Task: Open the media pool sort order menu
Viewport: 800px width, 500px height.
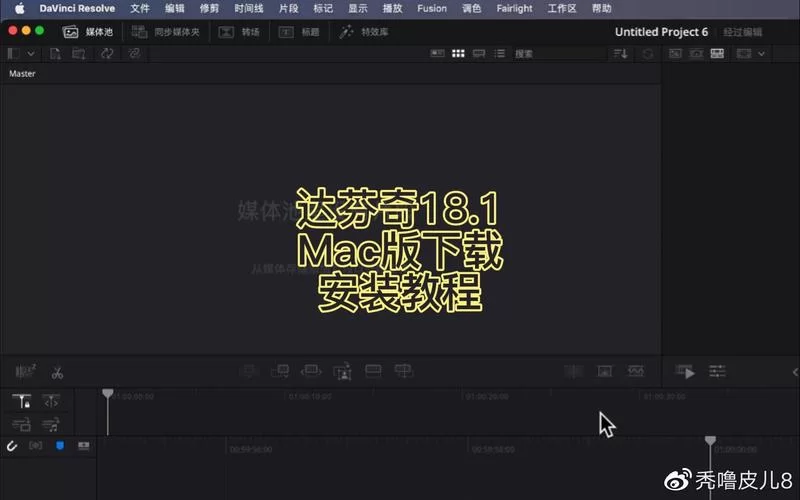Action: coord(620,54)
